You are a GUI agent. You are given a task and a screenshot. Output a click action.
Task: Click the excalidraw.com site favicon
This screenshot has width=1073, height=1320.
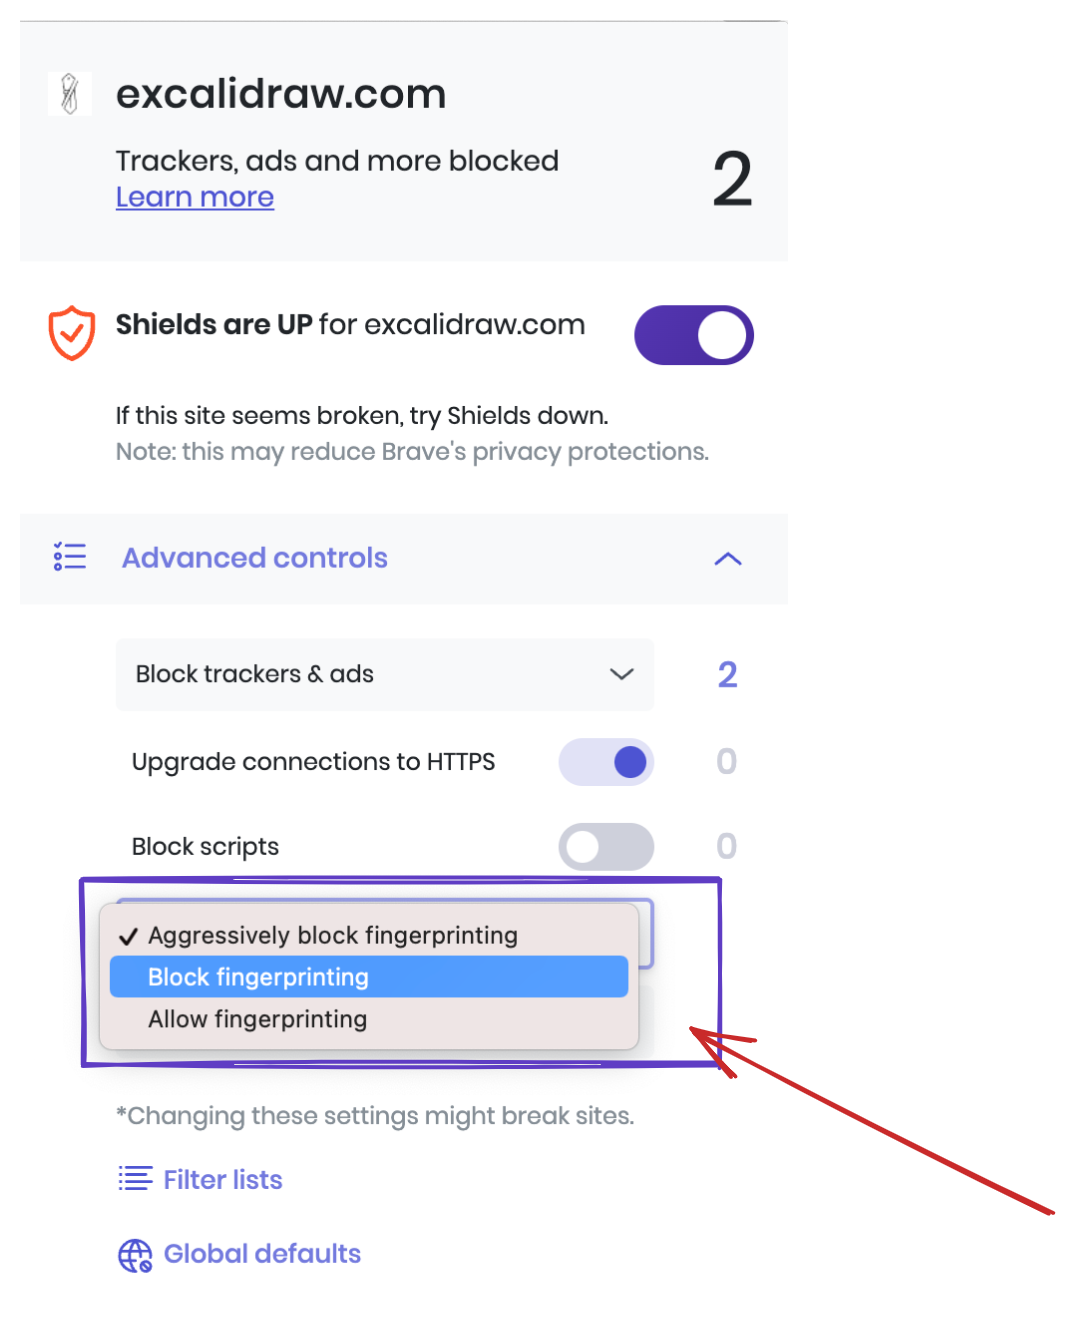point(69,93)
